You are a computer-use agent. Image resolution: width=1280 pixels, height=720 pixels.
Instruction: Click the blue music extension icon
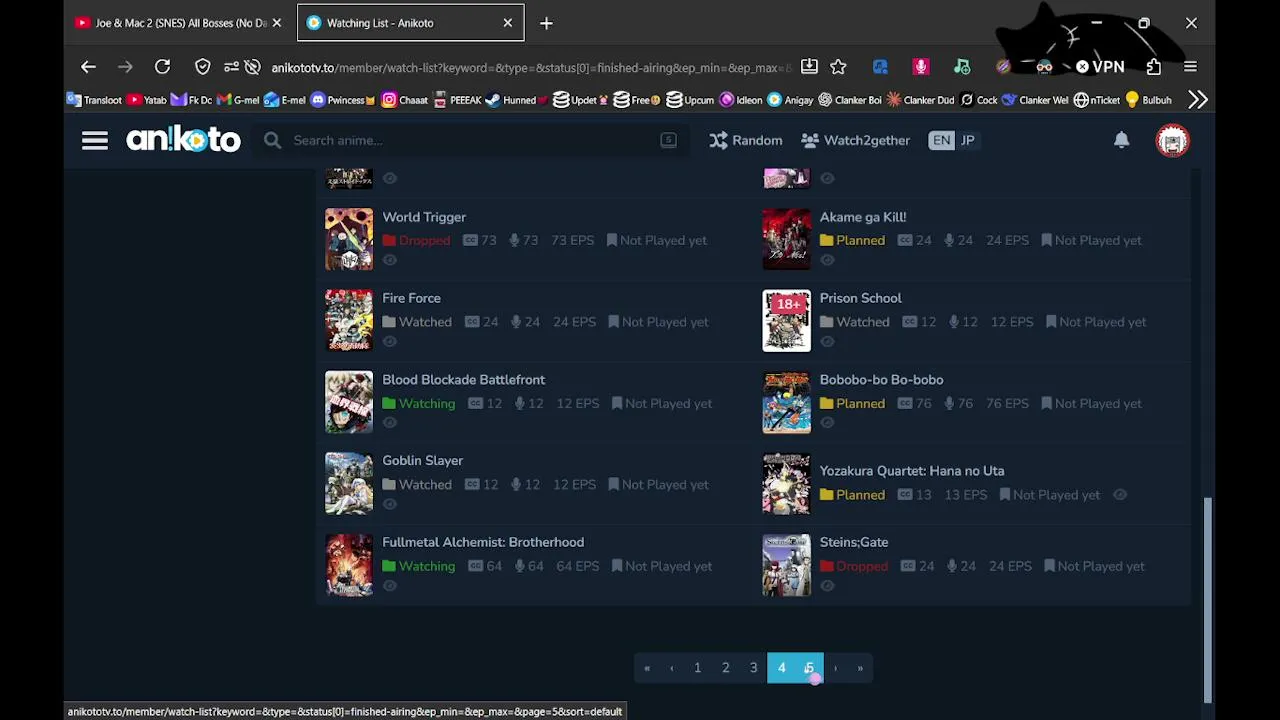880,67
